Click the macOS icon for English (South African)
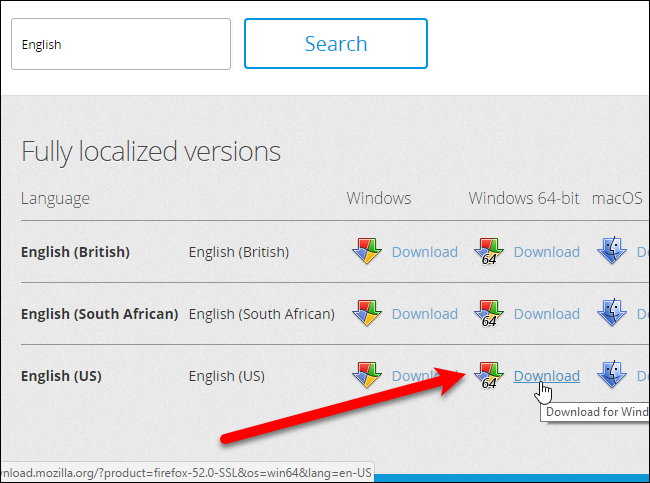The width and height of the screenshot is (650, 483). (611, 312)
